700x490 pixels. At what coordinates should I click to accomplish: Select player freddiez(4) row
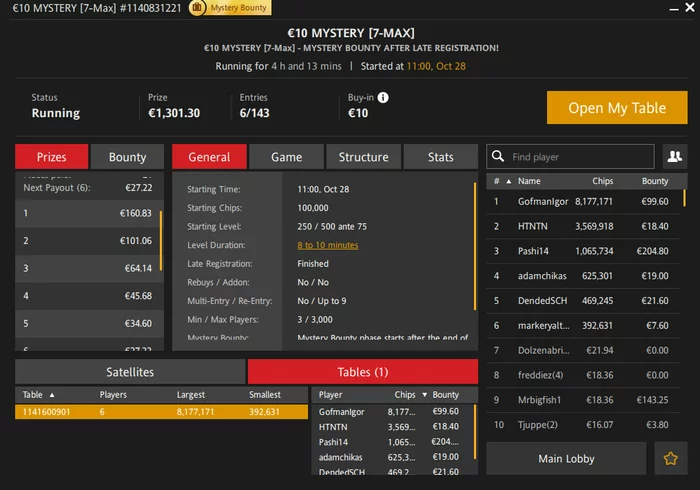point(583,375)
